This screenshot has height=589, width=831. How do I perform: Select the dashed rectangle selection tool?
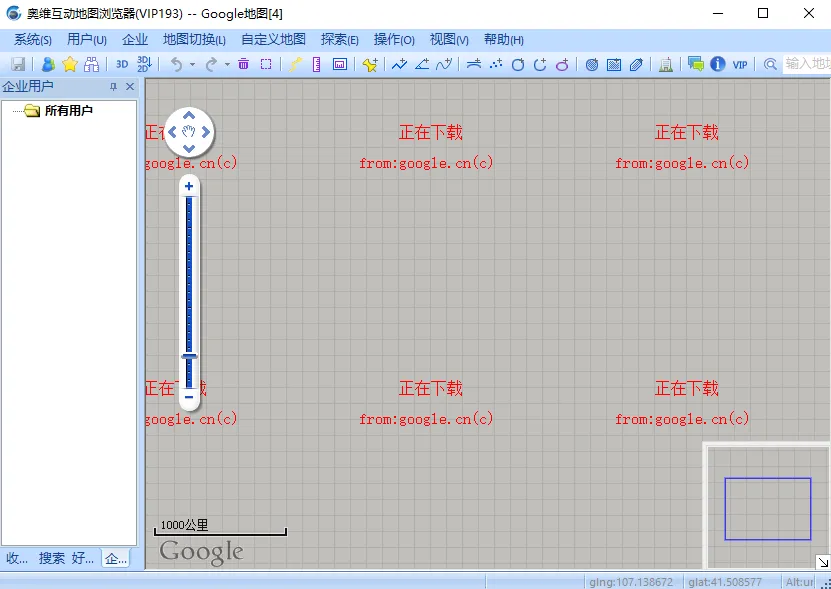[x=266, y=64]
